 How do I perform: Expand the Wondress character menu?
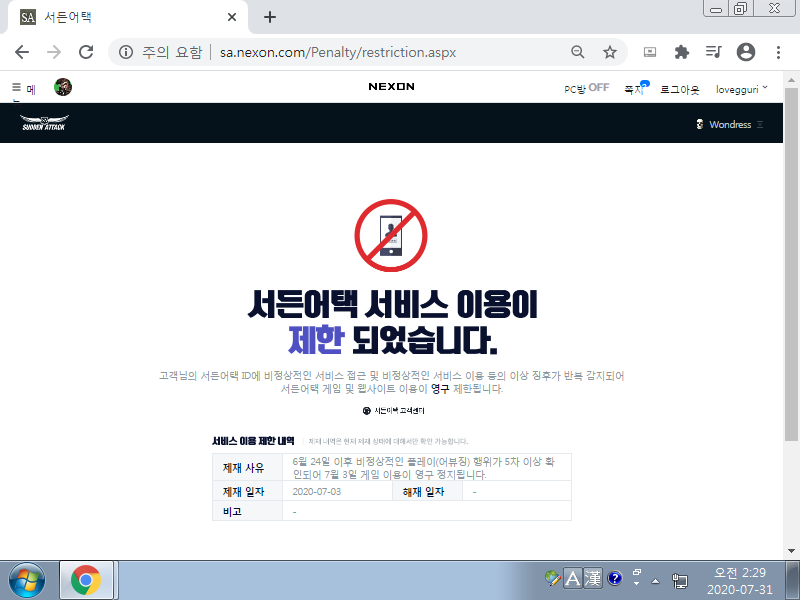pyautogui.click(x=729, y=125)
